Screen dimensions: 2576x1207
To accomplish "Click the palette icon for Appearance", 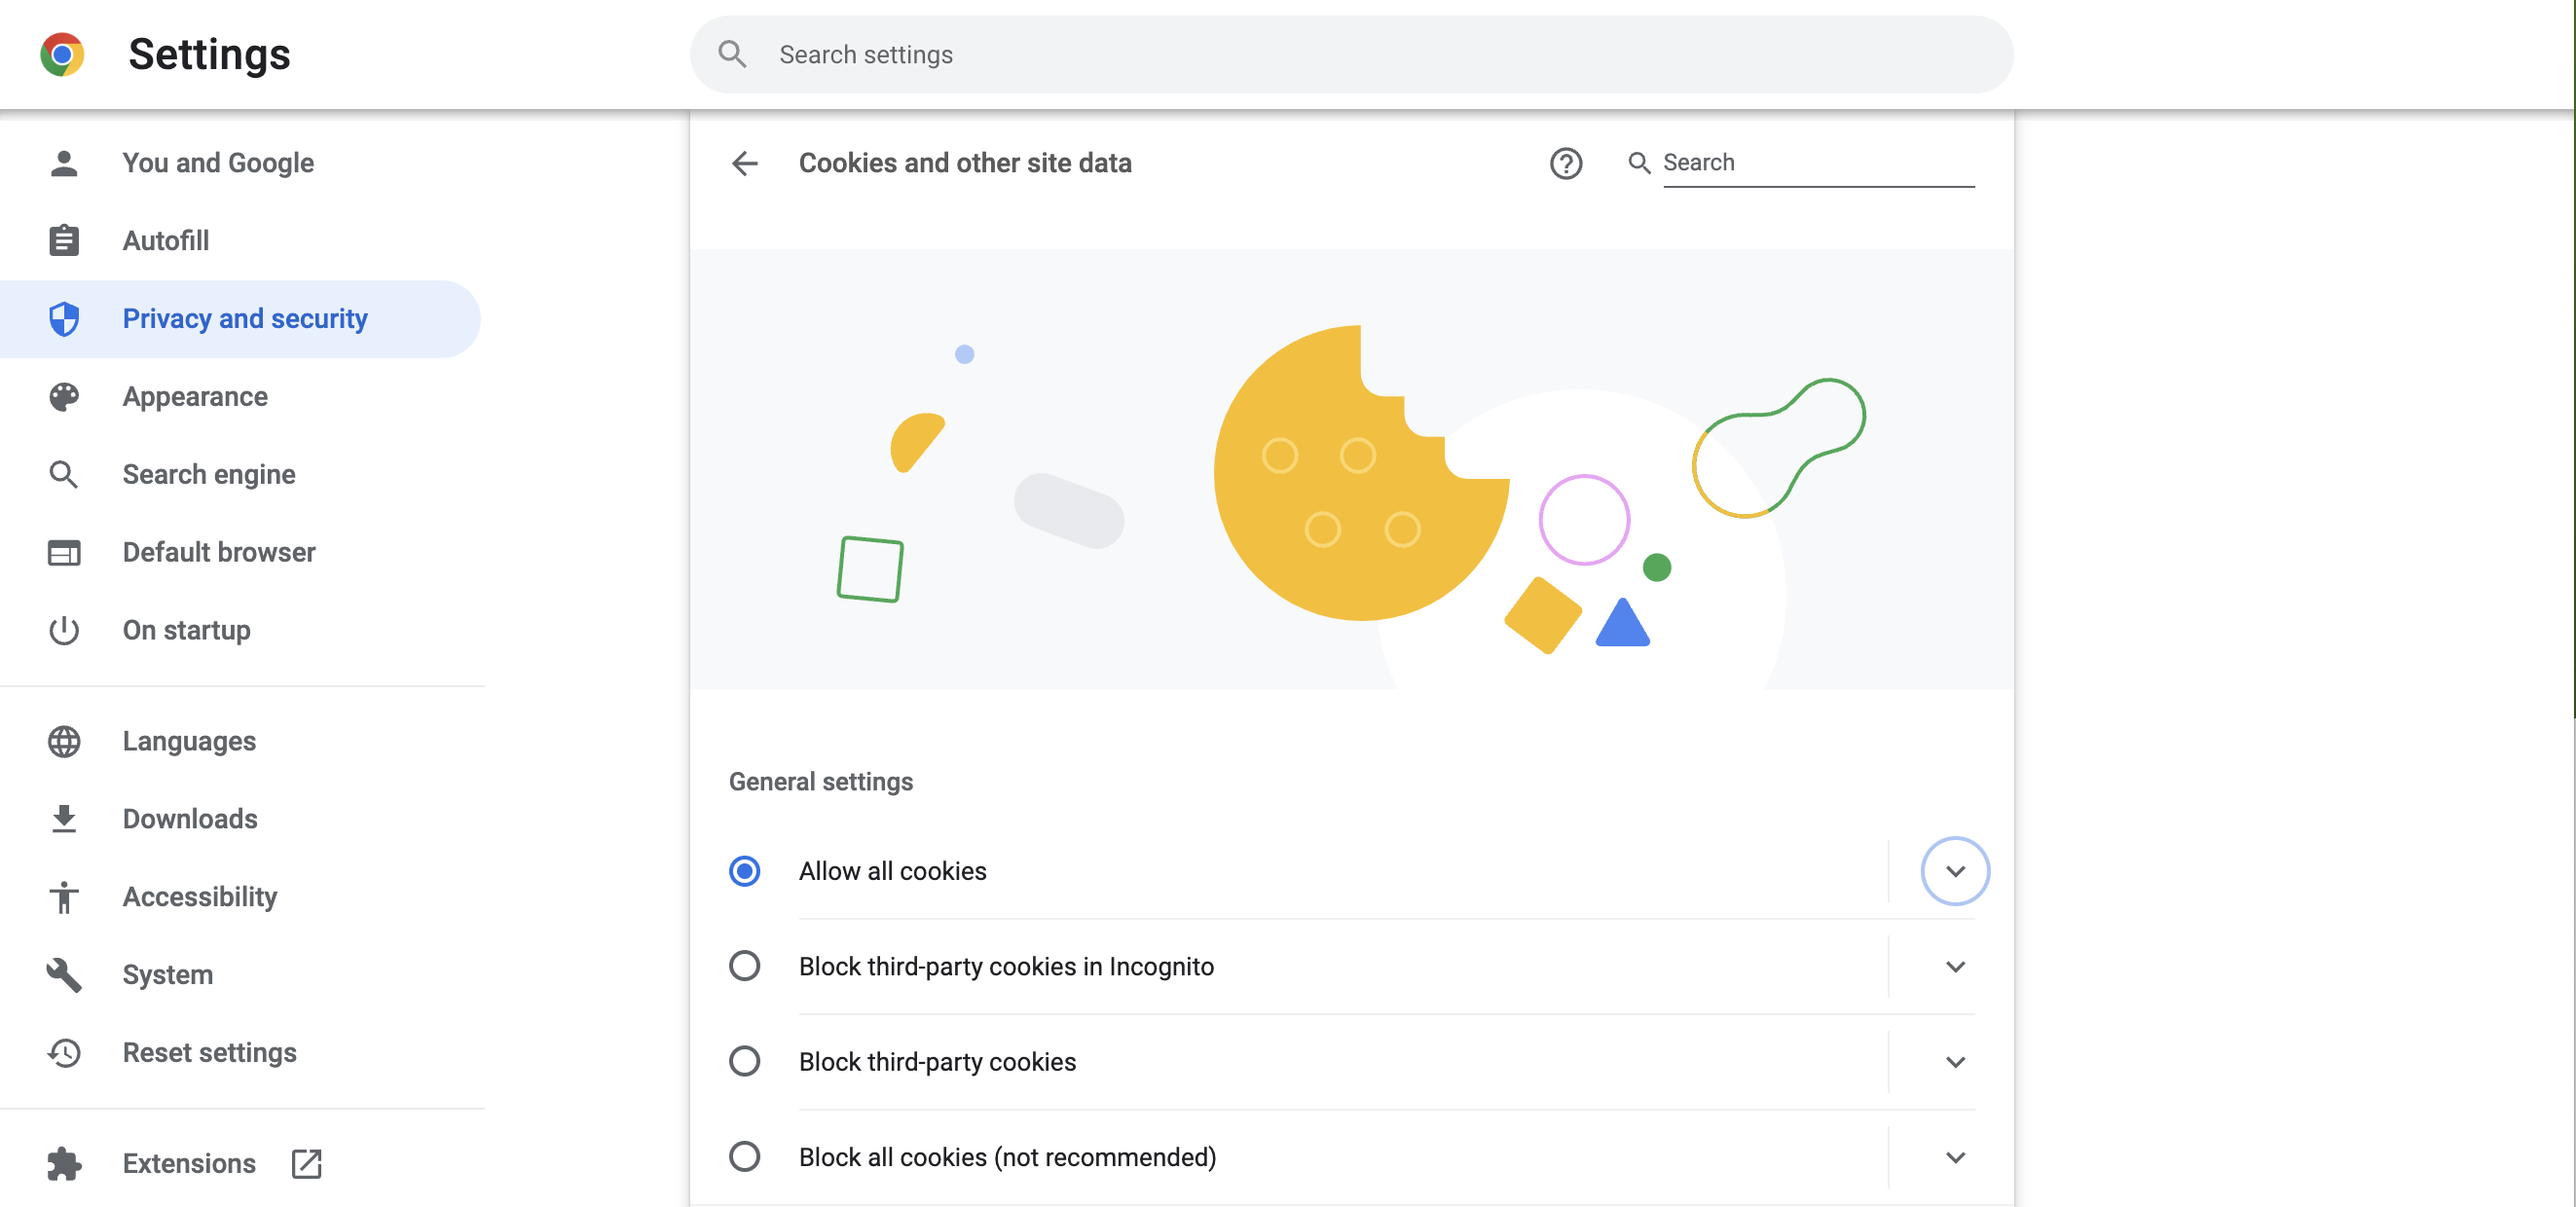I will point(64,397).
